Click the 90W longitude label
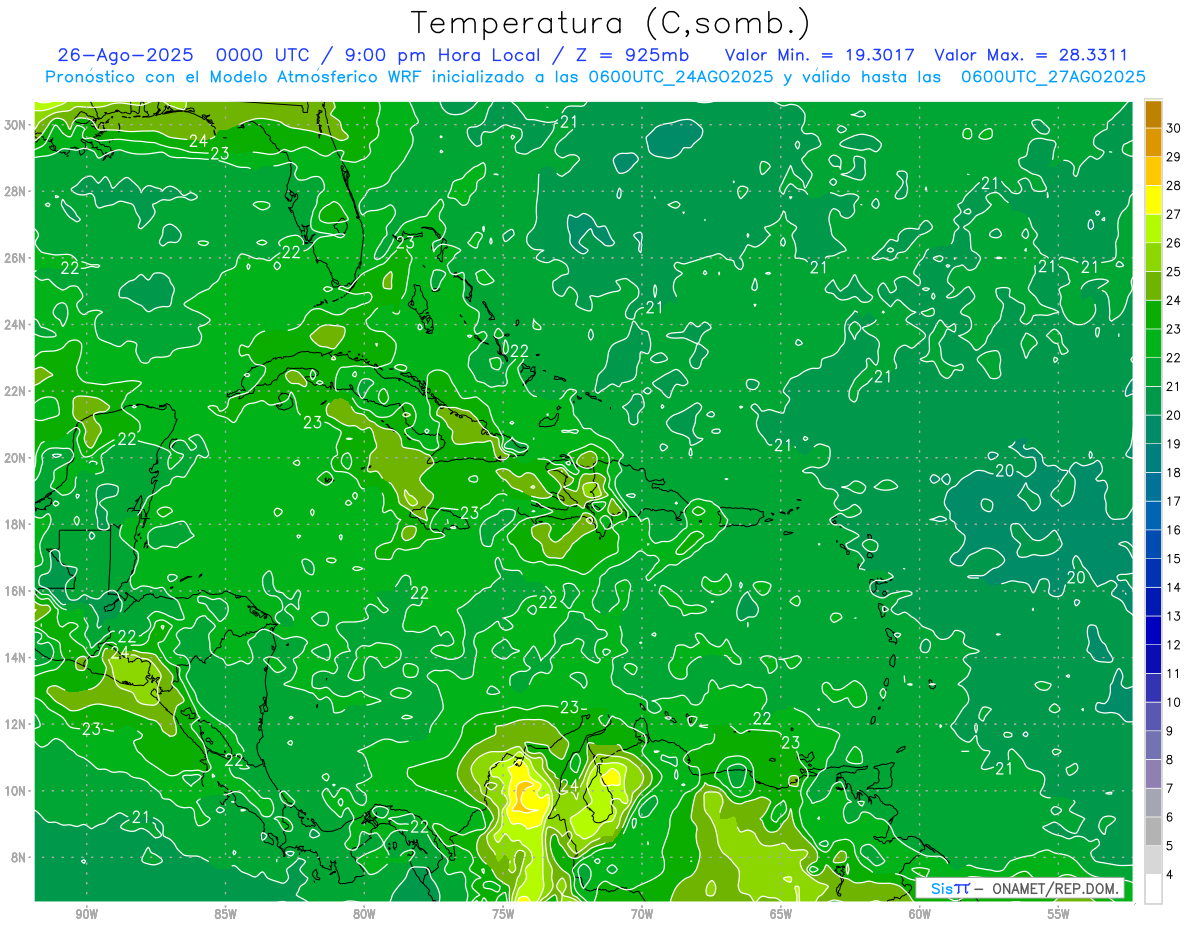Viewport: 1200px width, 927px height. point(86,914)
